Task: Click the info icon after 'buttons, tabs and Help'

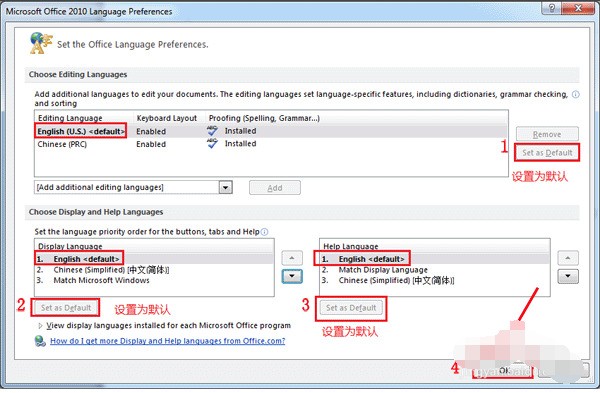Action: 264,232
